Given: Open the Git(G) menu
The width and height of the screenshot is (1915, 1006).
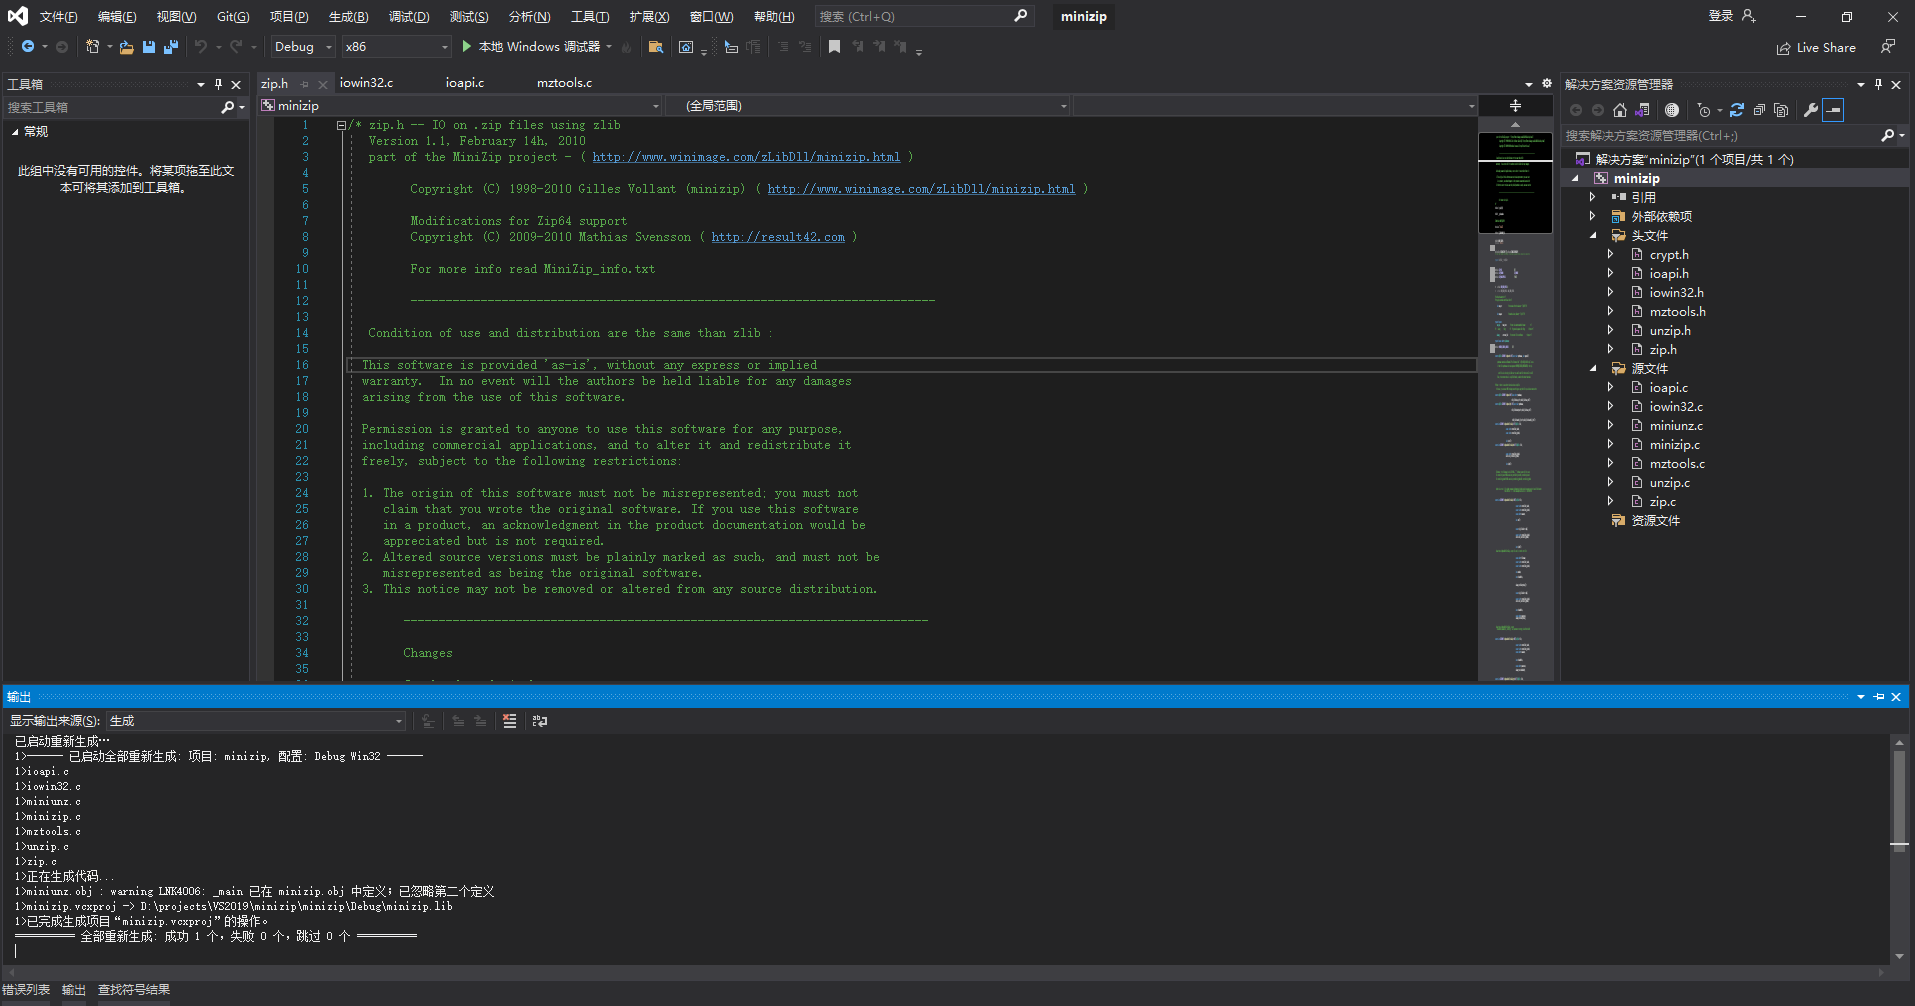Looking at the screenshot, I should click(233, 17).
